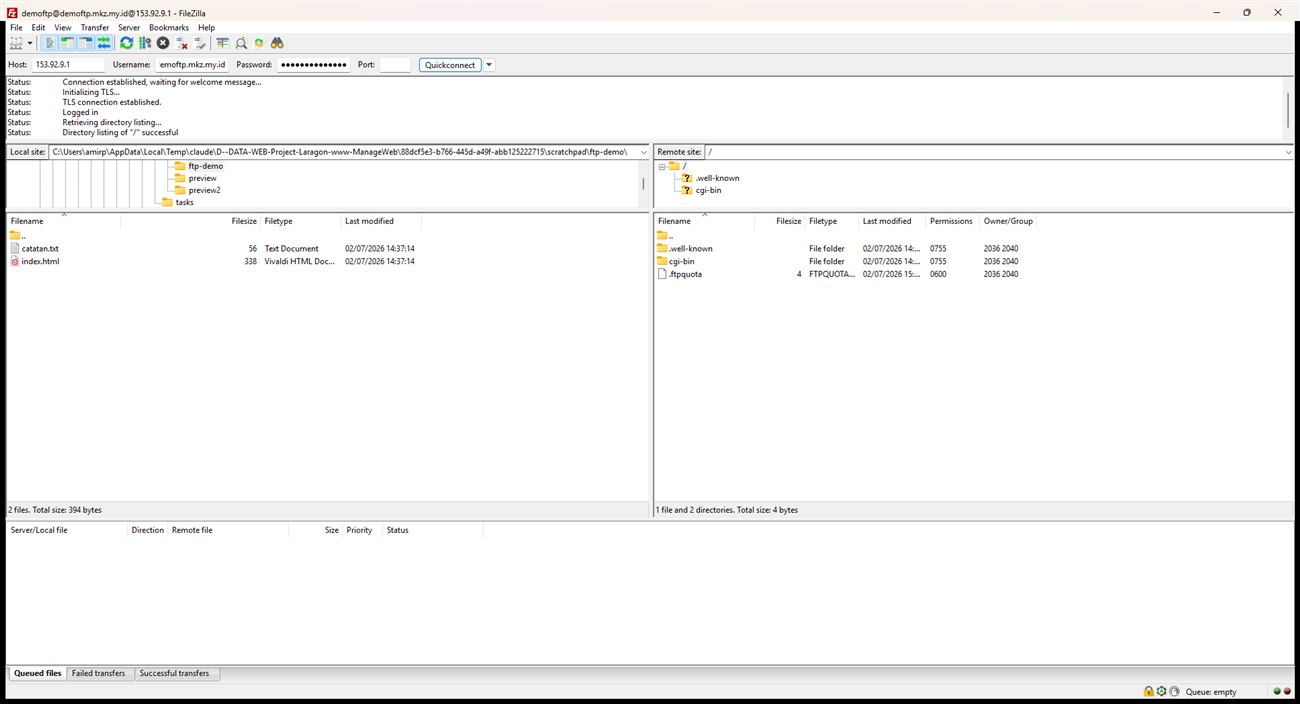
Task: Select preview2 folder in local tree
Action: tap(204, 190)
